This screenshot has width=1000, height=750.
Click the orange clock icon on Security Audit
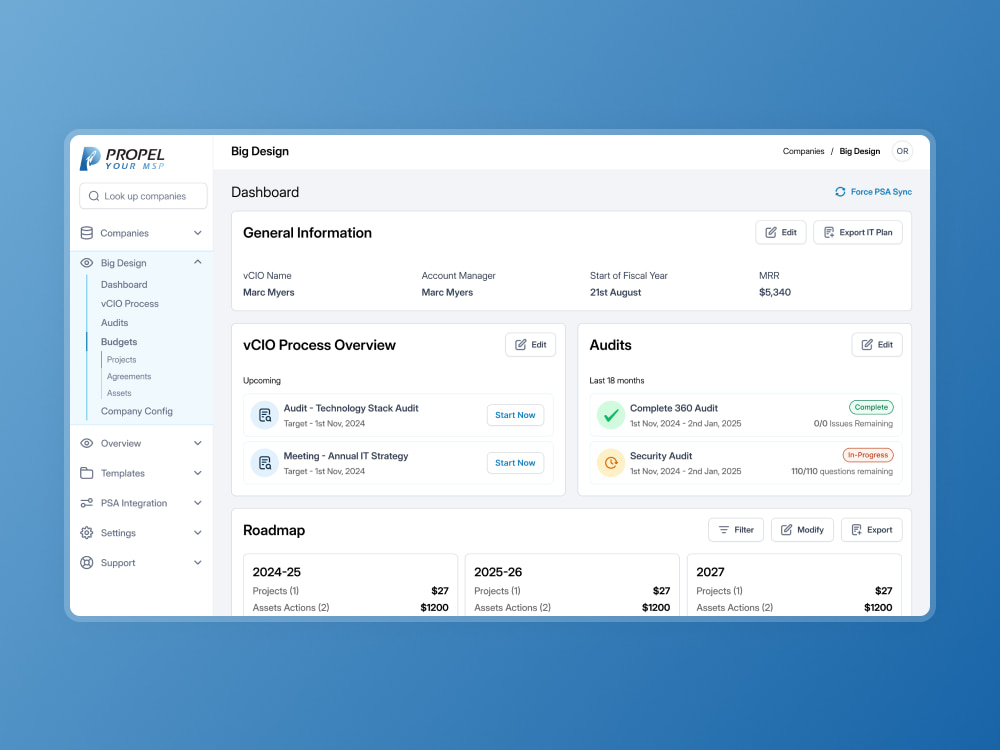(x=610, y=463)
